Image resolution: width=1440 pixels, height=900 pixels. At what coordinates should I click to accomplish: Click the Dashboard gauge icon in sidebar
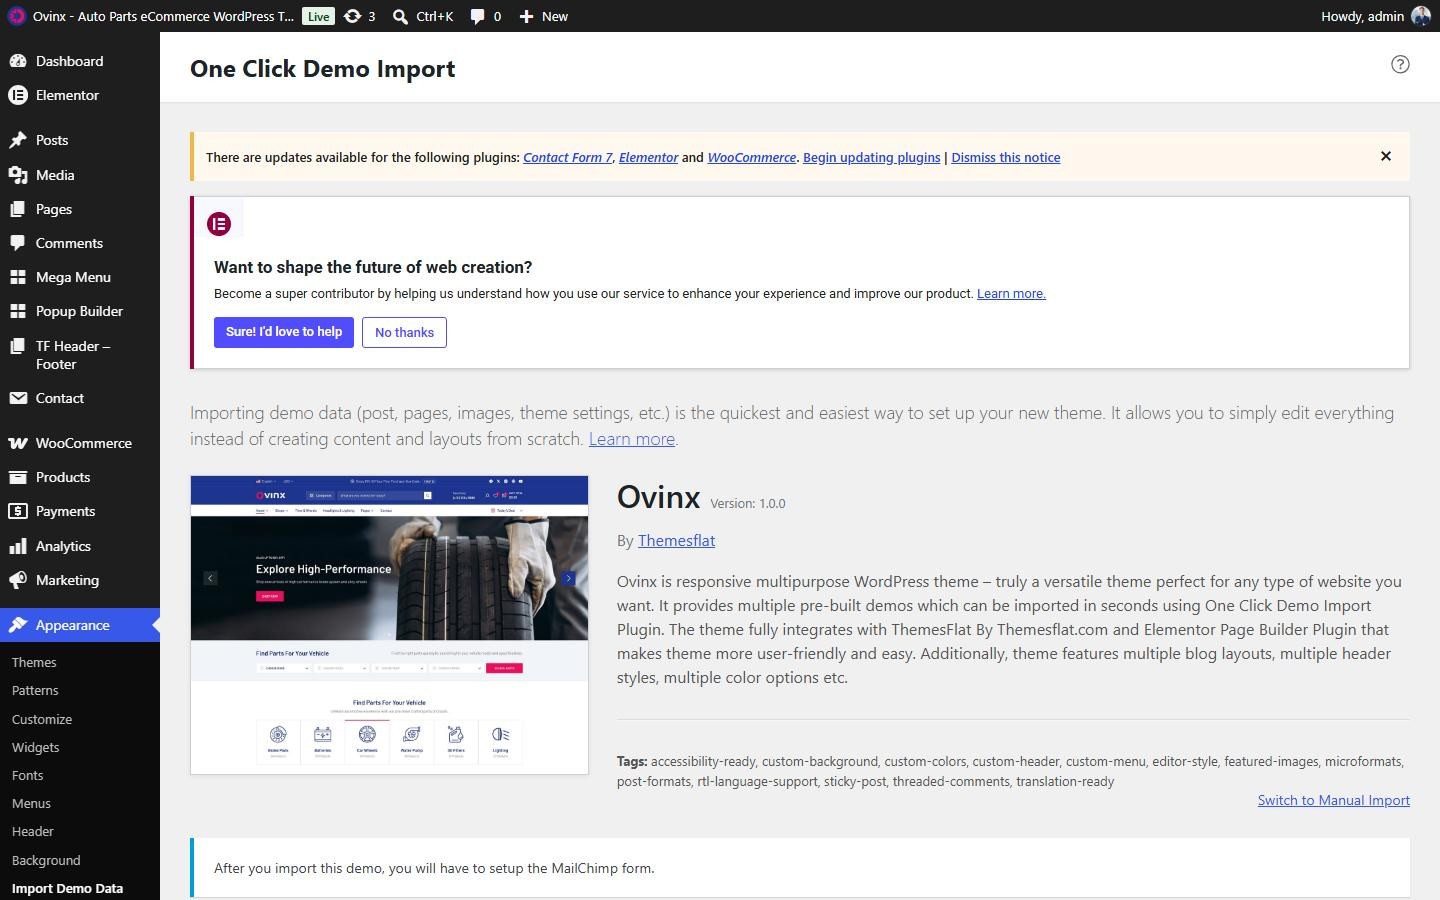[x=18, y=61]
